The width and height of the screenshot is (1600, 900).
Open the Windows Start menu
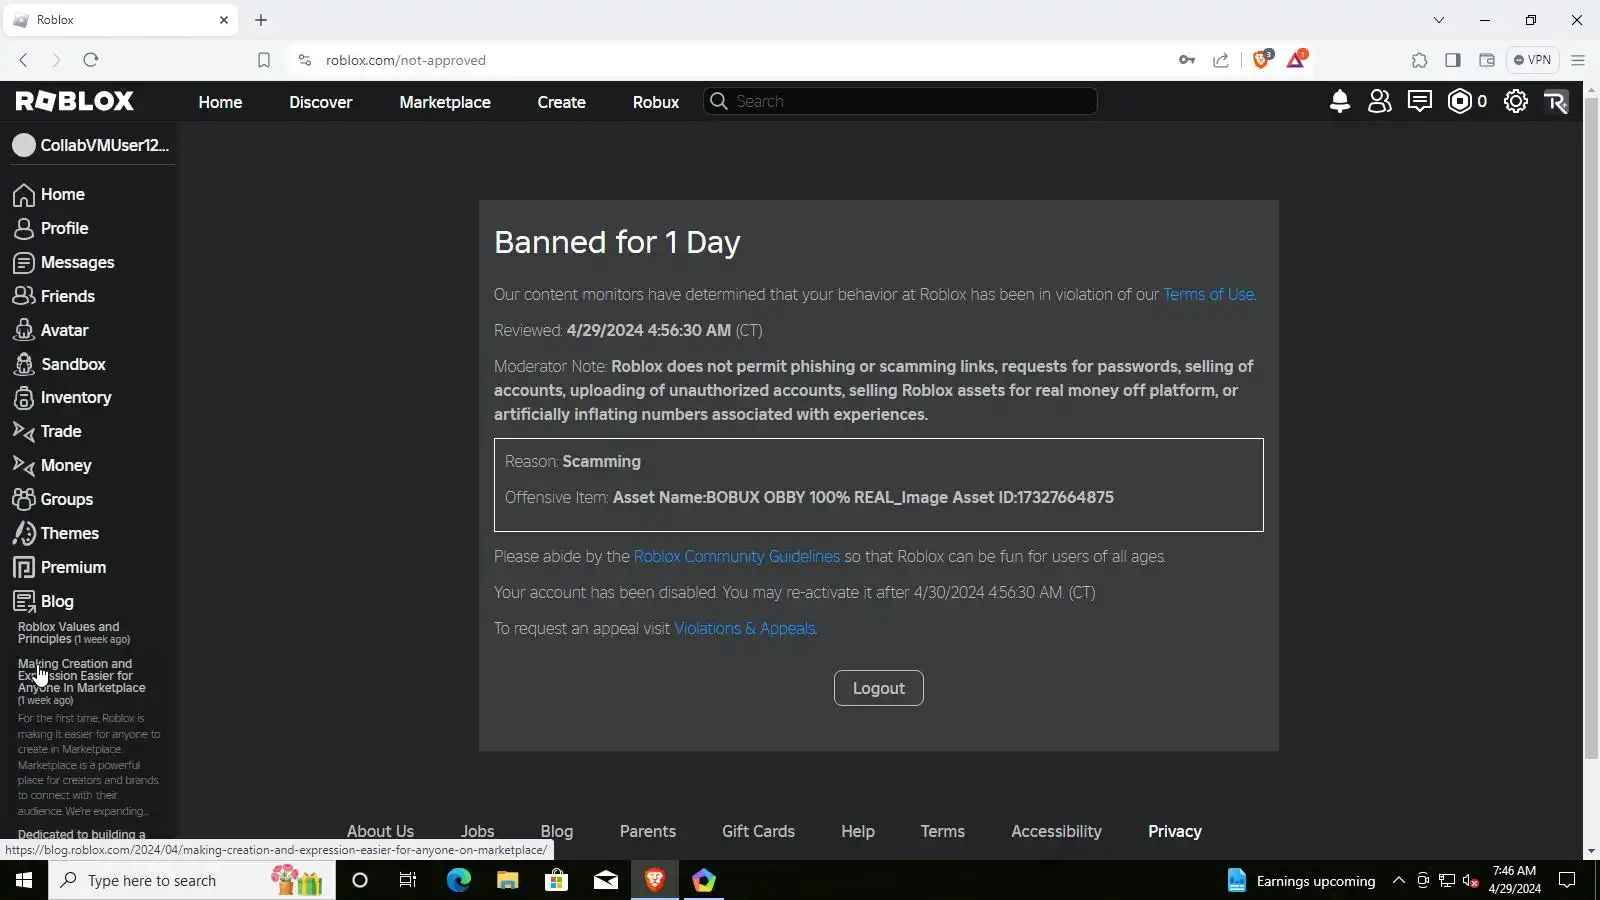point(24,881)
